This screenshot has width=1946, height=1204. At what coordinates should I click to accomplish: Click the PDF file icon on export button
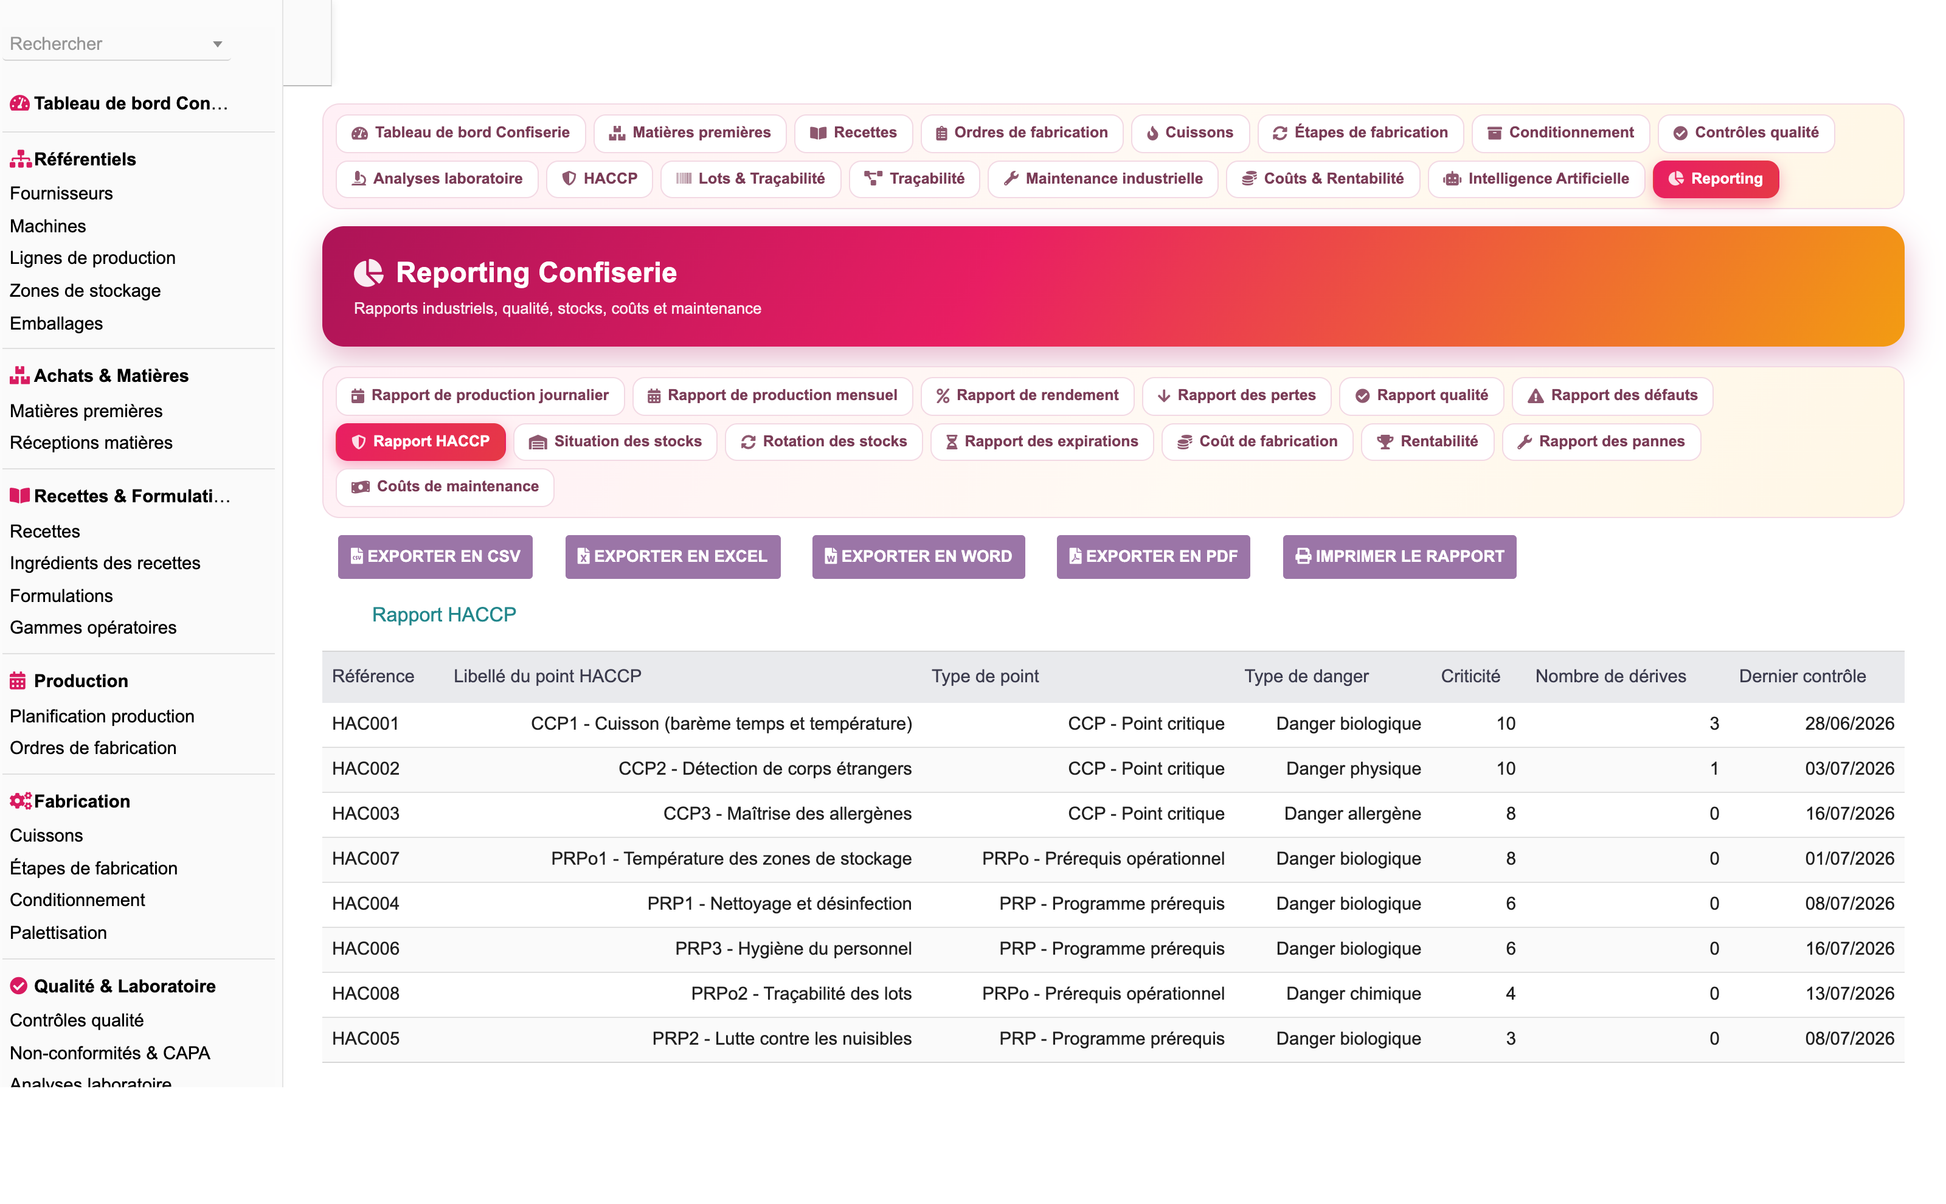coord(1076,556)
